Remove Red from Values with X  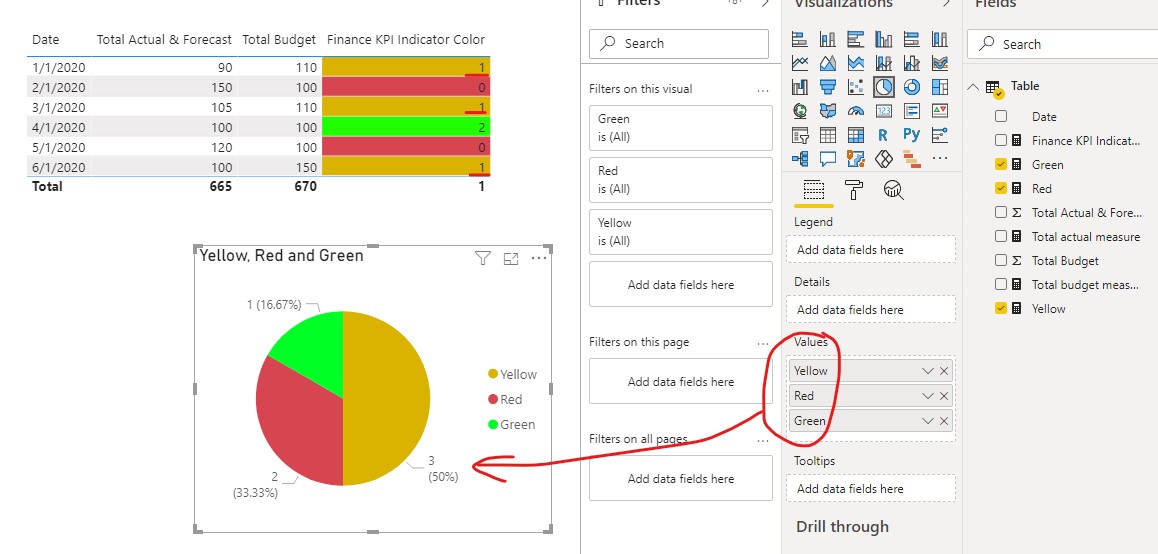[x=944, y=396]
